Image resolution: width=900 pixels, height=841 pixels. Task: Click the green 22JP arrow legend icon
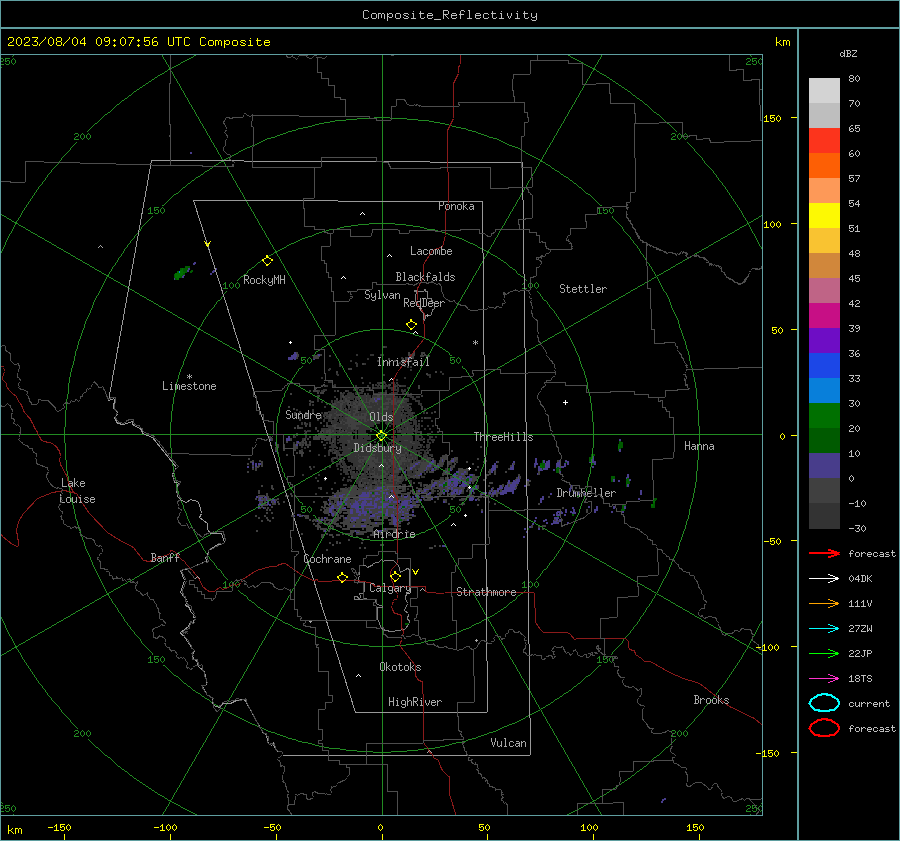coord(824,653)
